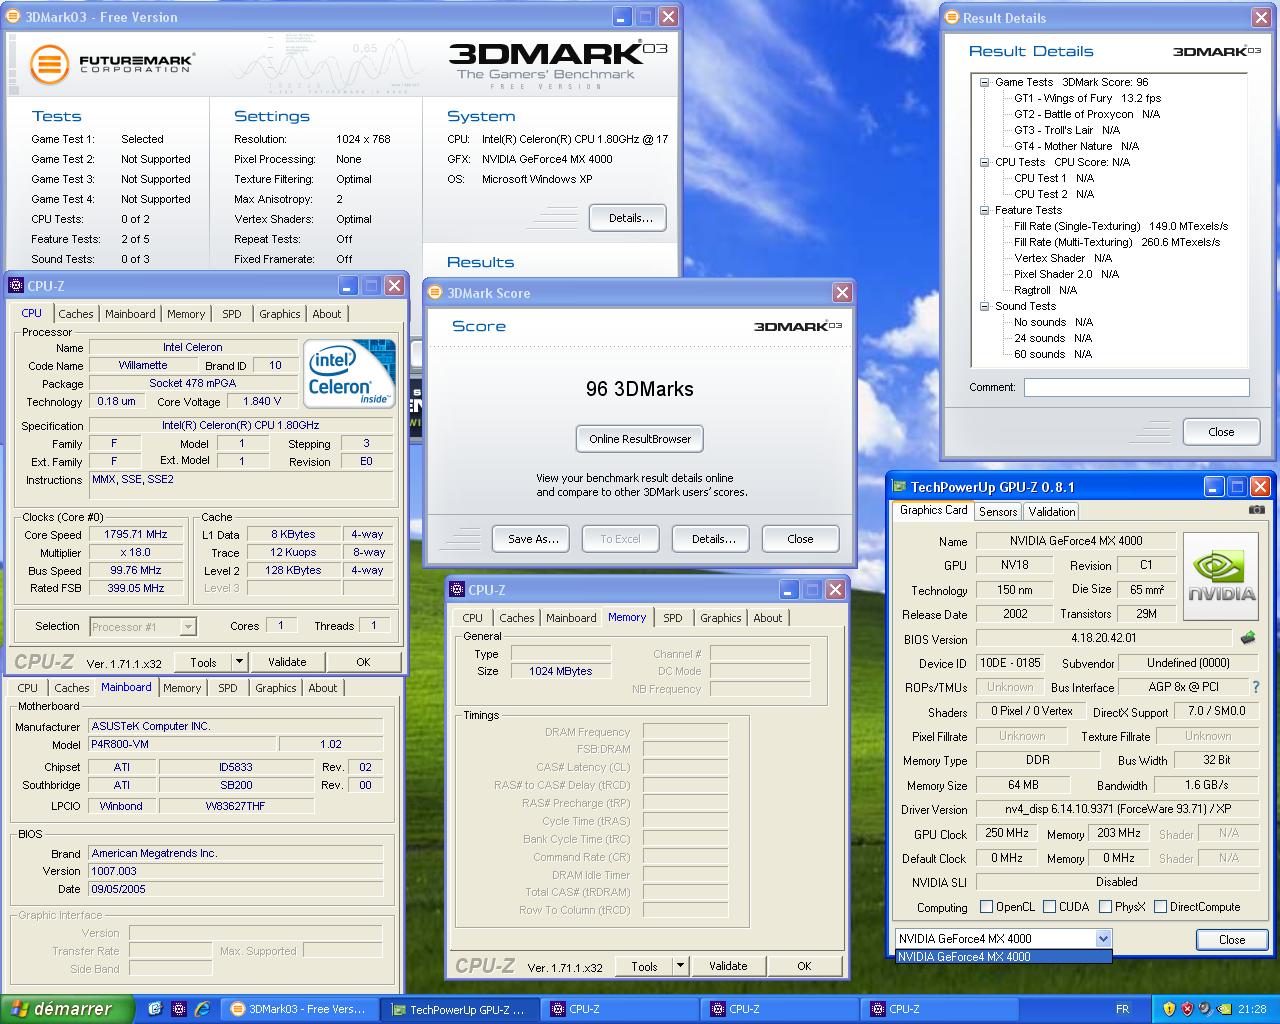This screenshot has height=1024, width=1280.
Task: Enable the OpenCL checkbox
Action: point(986,906)
